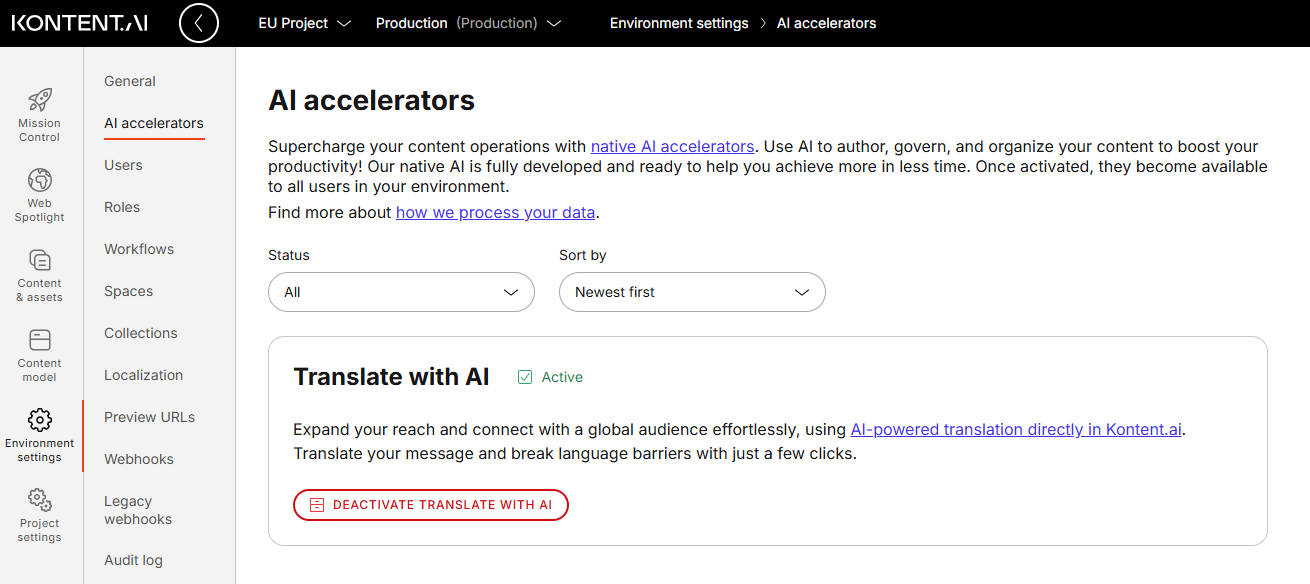The image size is (1310, 584).
Task: Open Content & assets section
Action: pyautogui.click(x=39, y=272)
